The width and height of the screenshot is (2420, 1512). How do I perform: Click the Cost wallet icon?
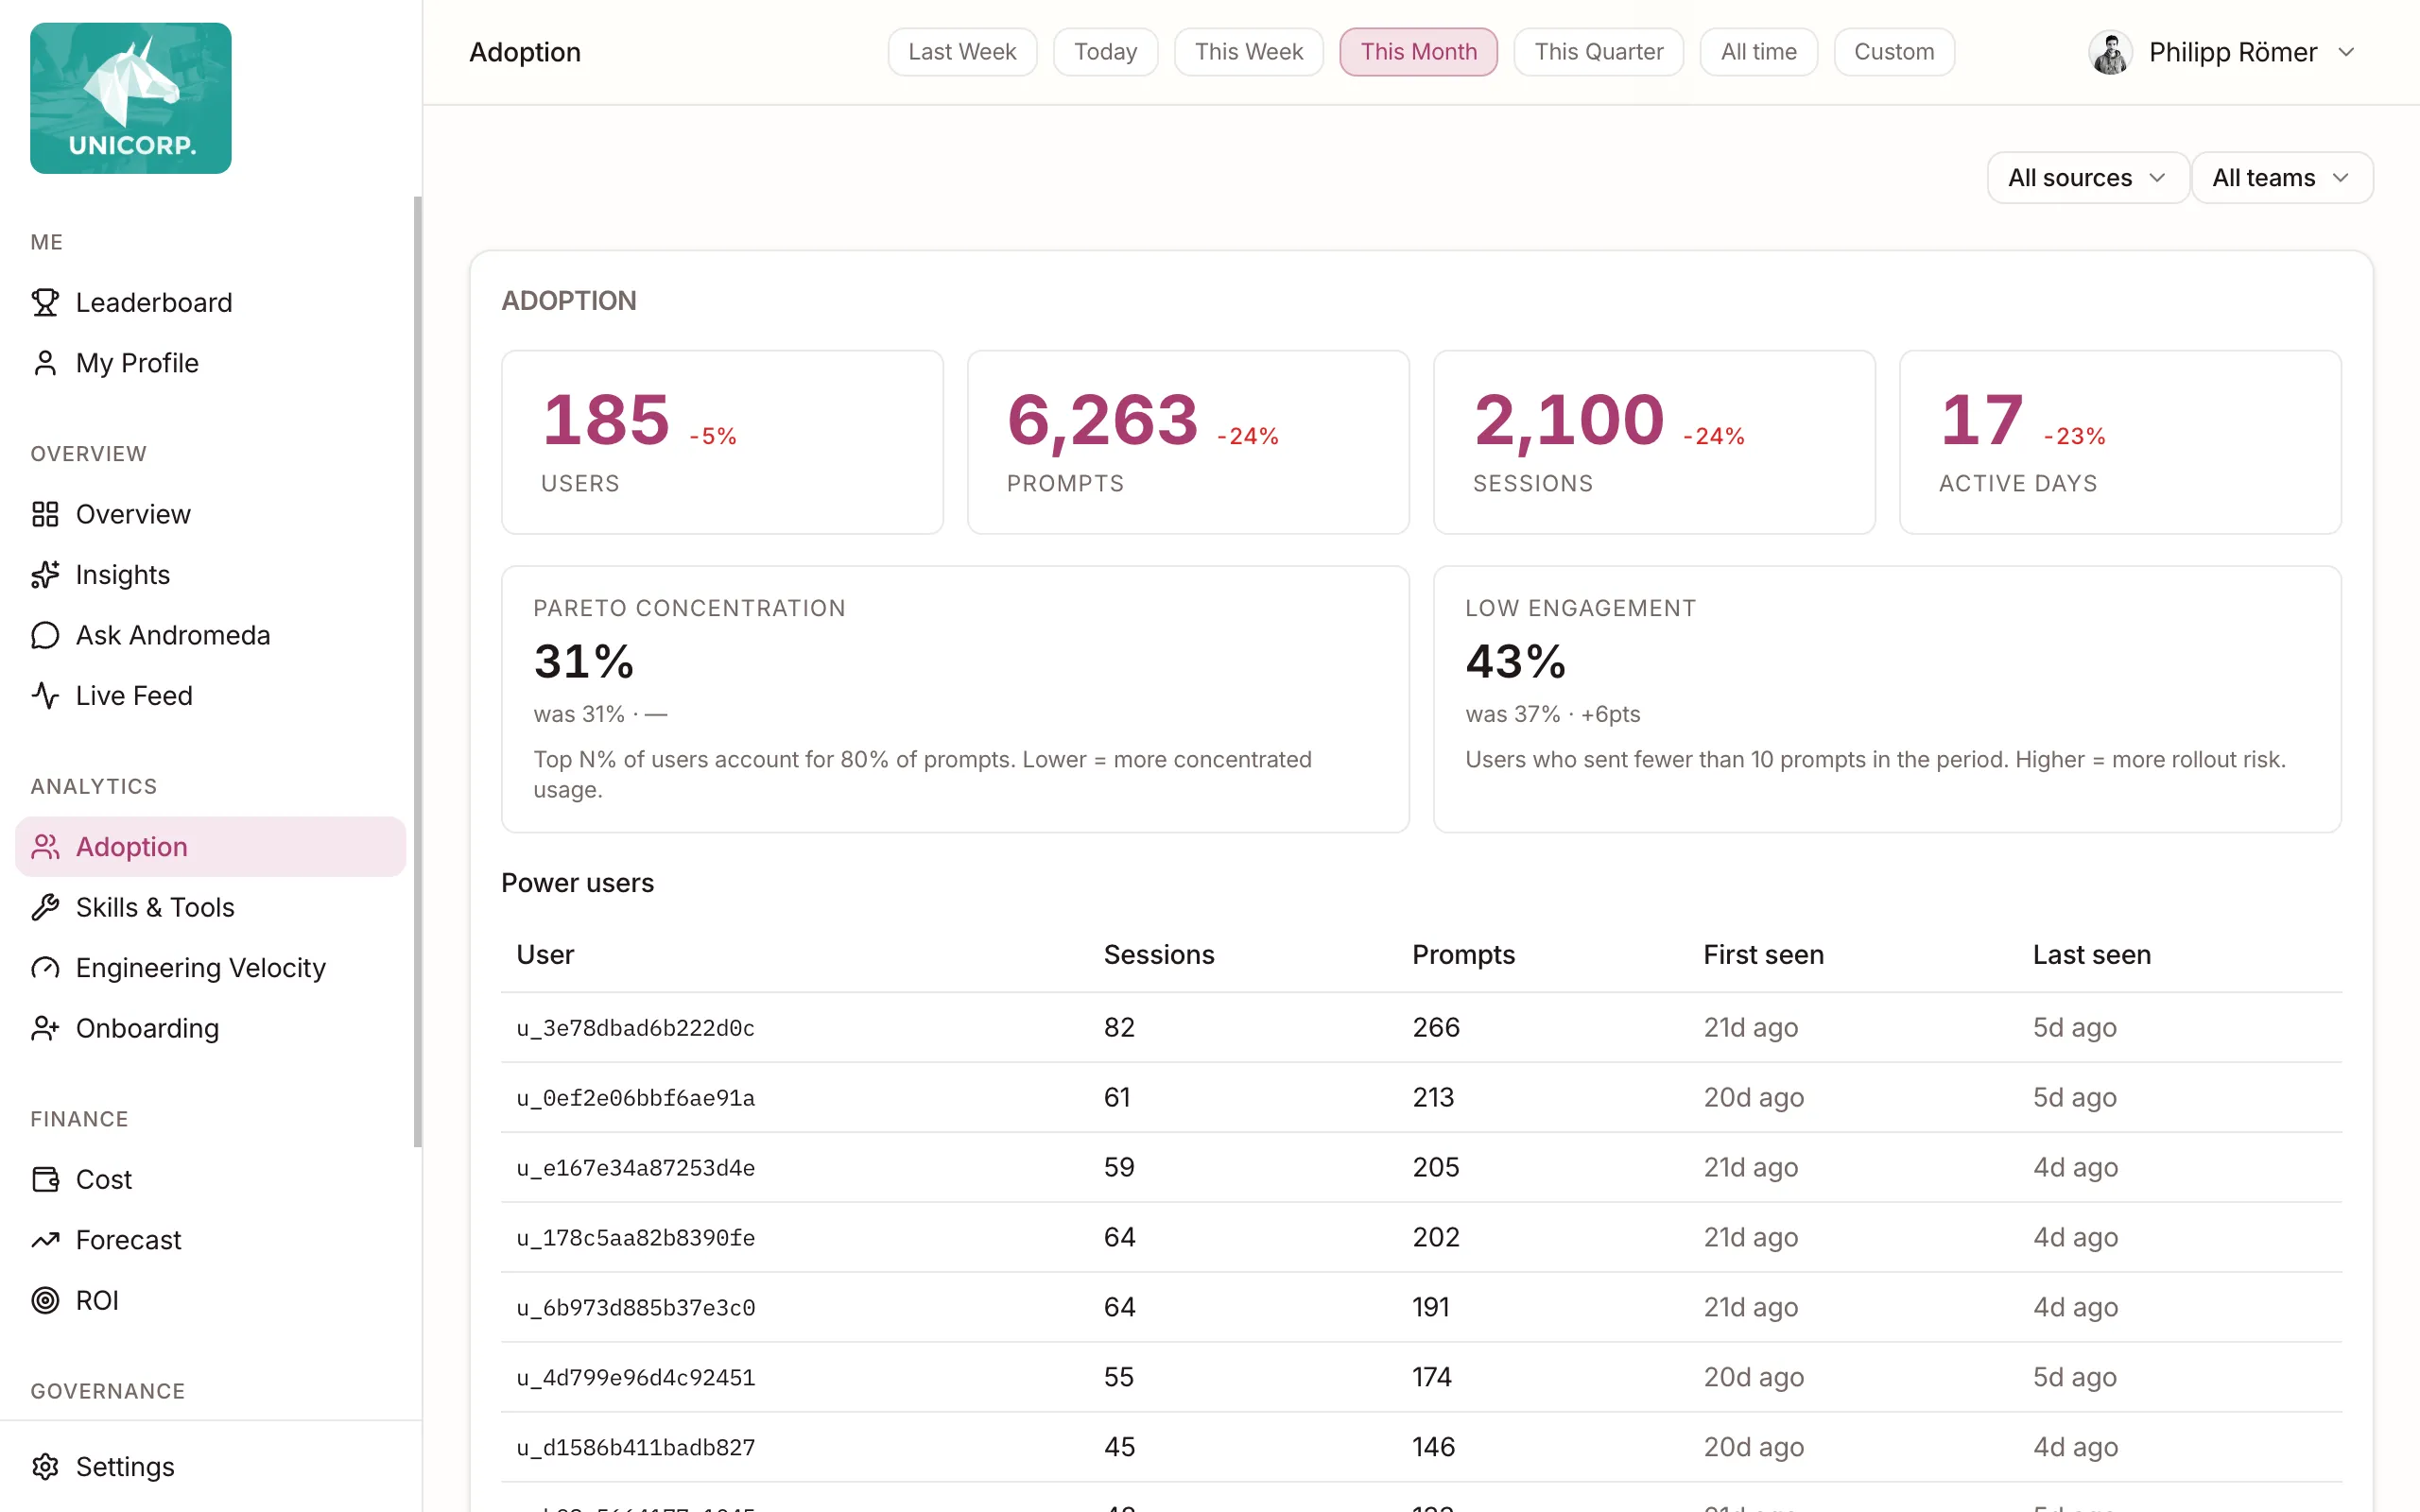tap(45, 1180)
